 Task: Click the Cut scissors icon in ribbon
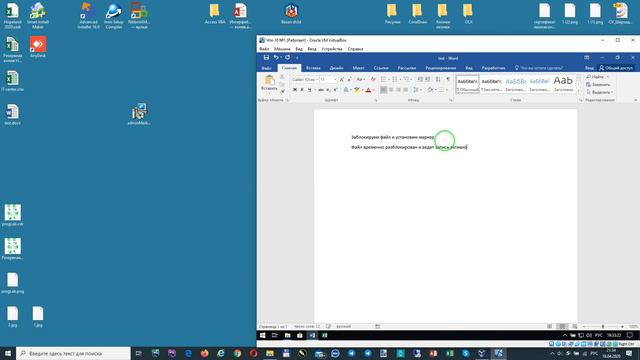pyautogui.click(x=282, y=77)
